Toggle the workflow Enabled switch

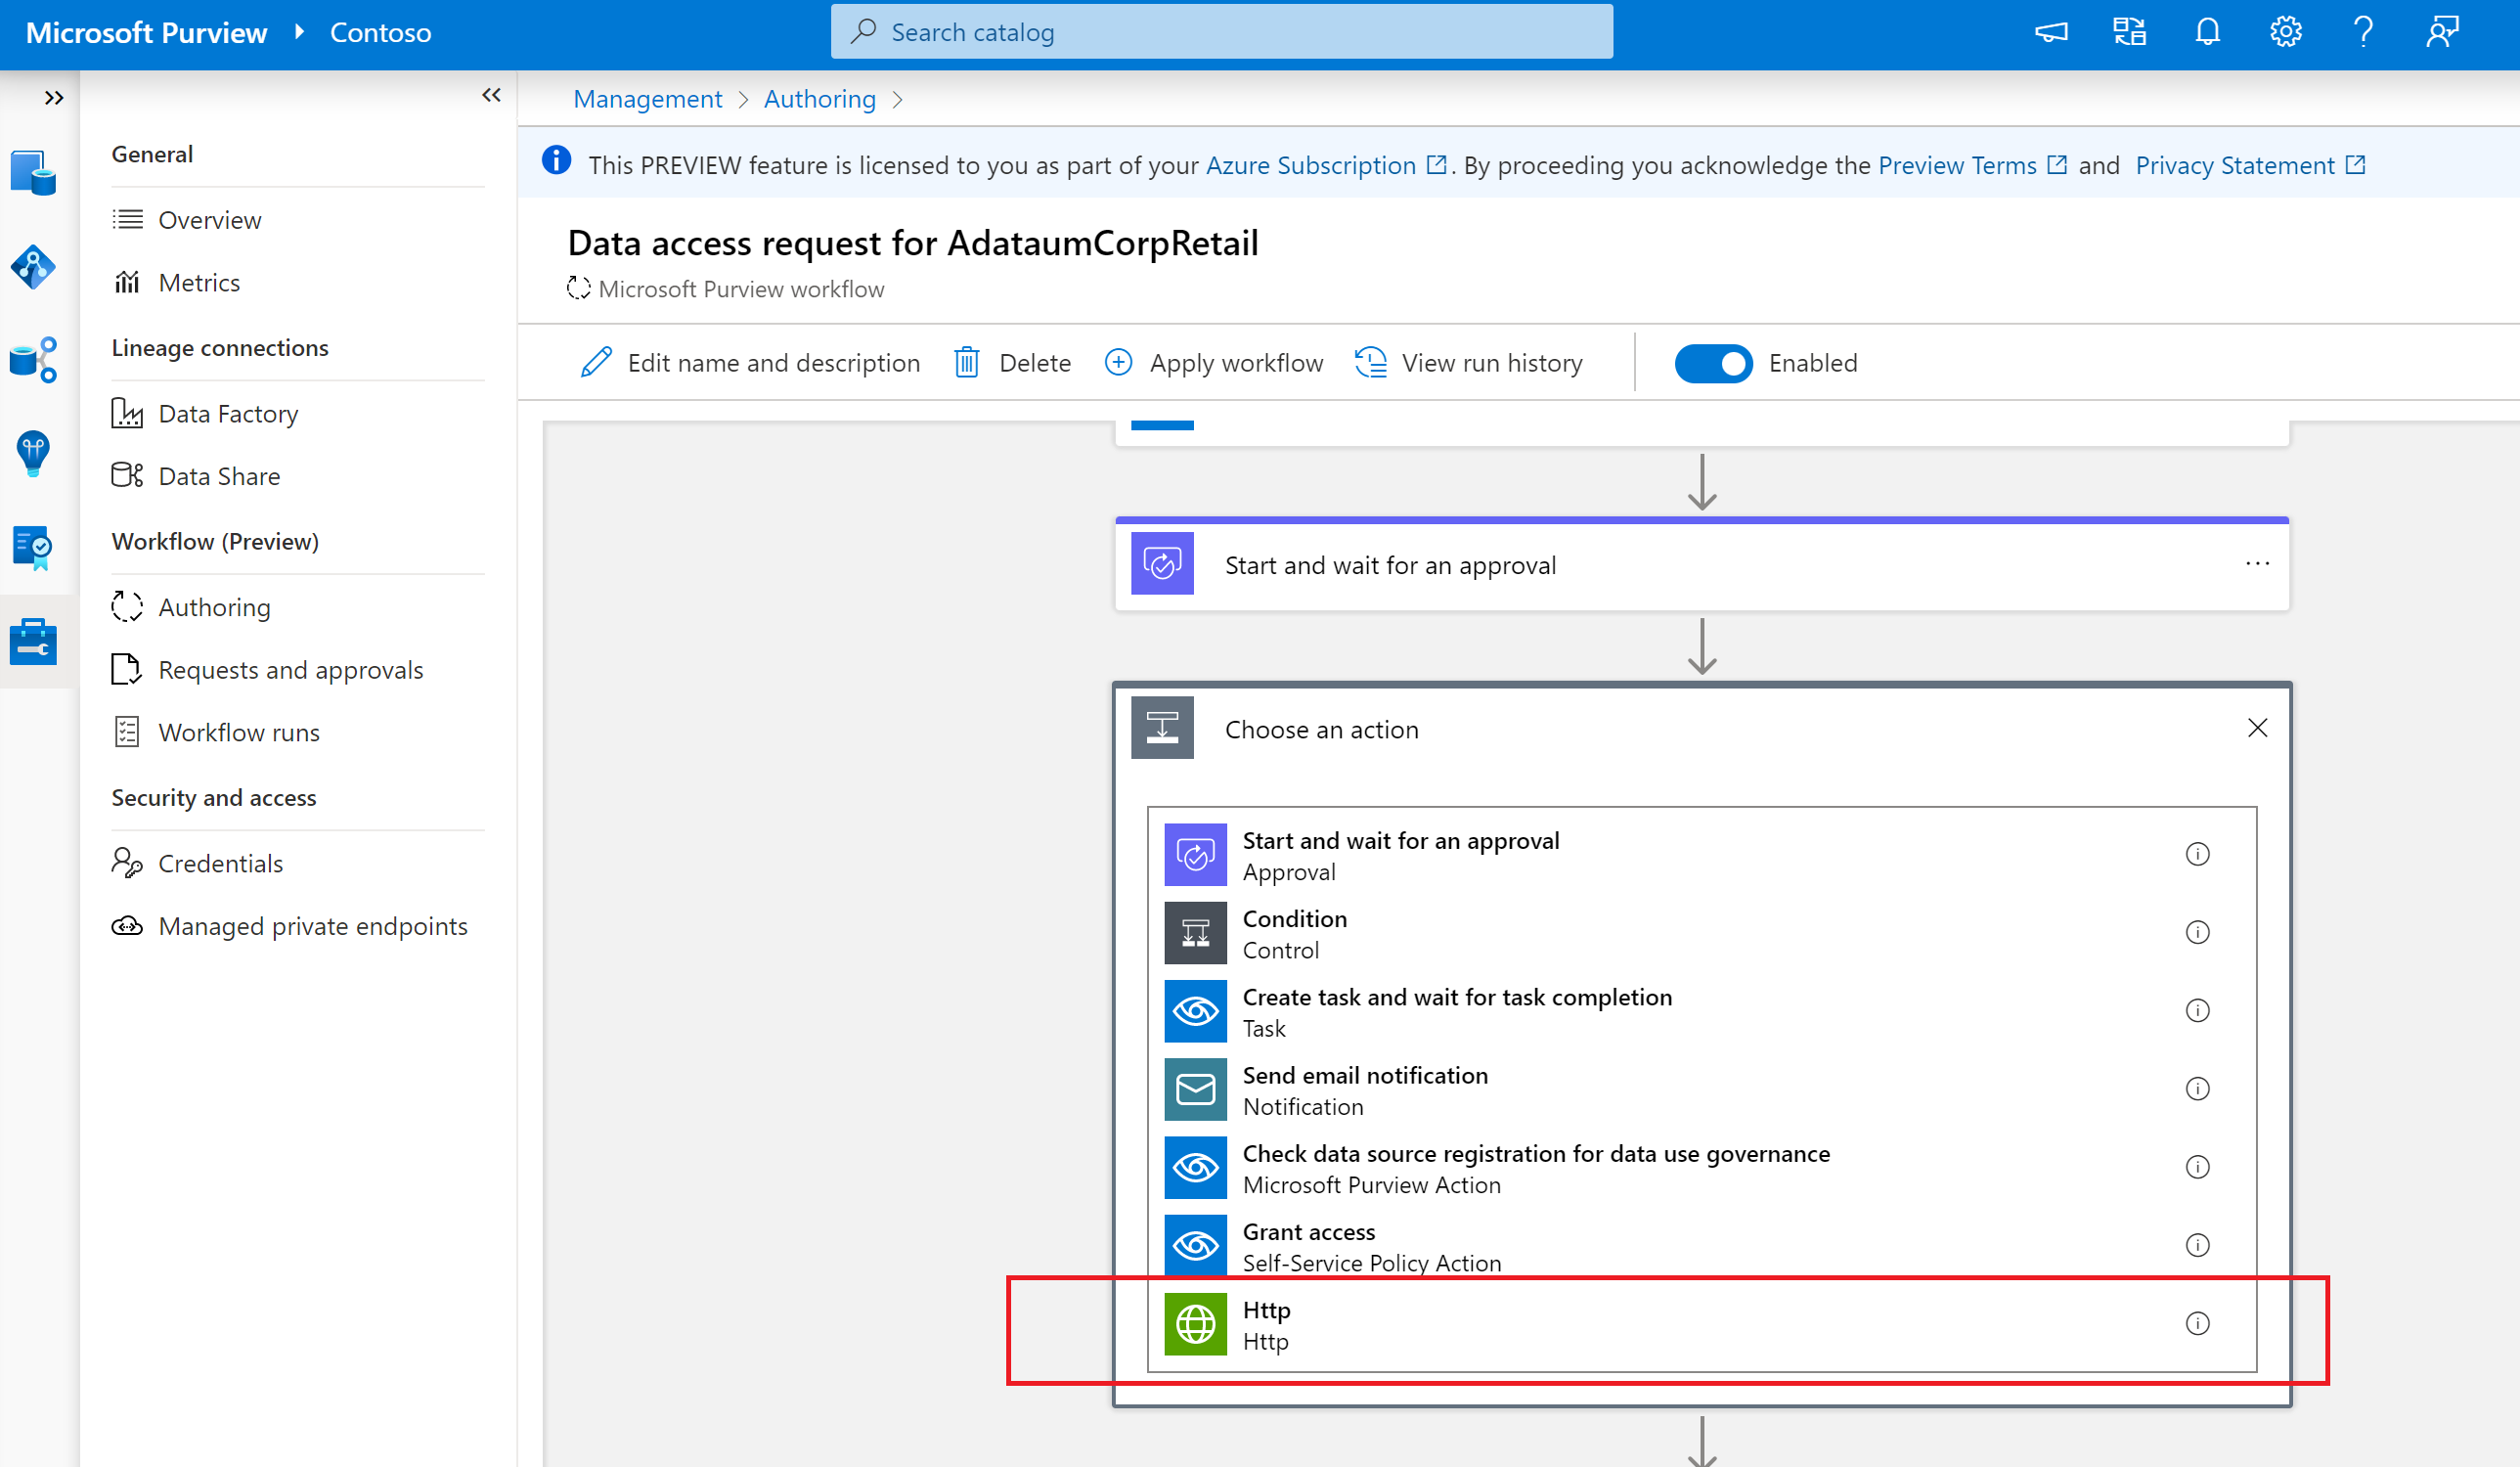pos(1713,362)
